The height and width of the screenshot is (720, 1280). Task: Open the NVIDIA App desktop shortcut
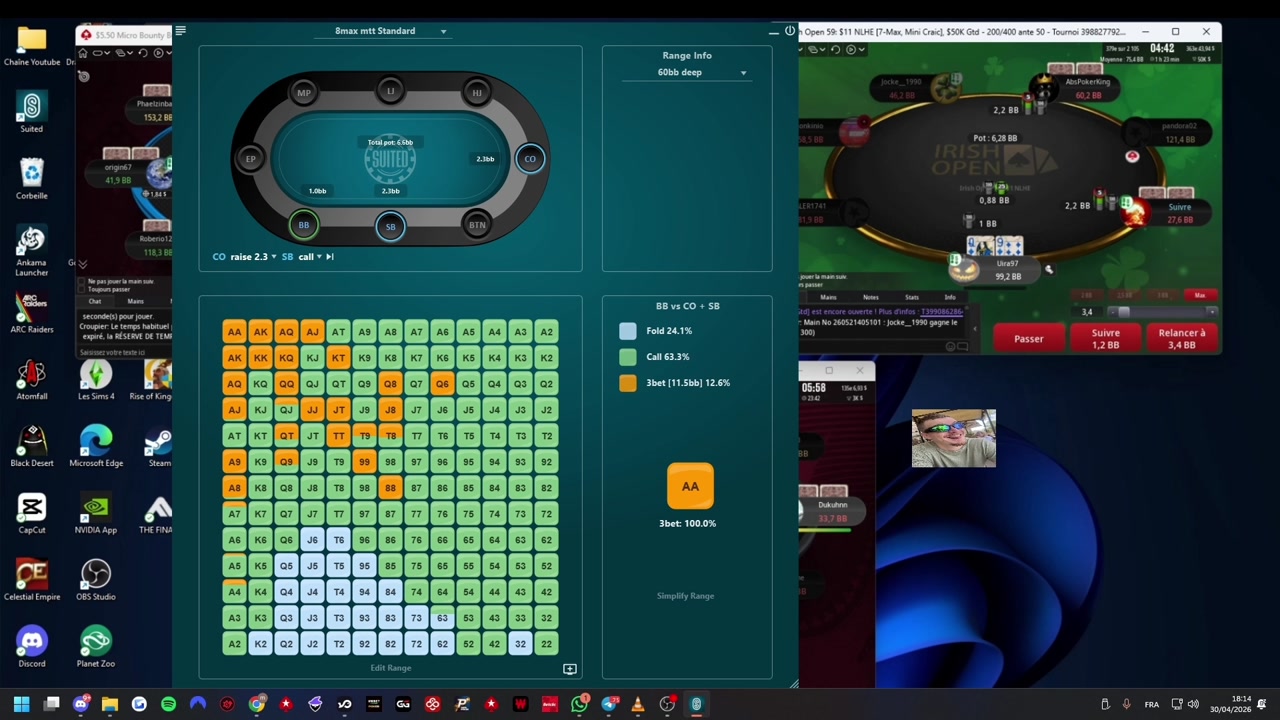96,513
